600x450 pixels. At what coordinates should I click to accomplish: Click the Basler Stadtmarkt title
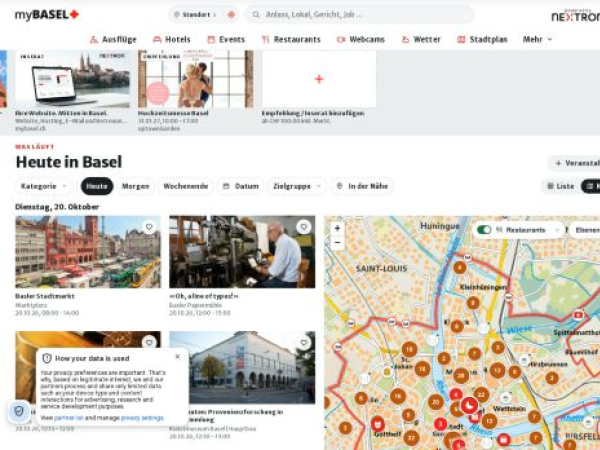(45, 296)
